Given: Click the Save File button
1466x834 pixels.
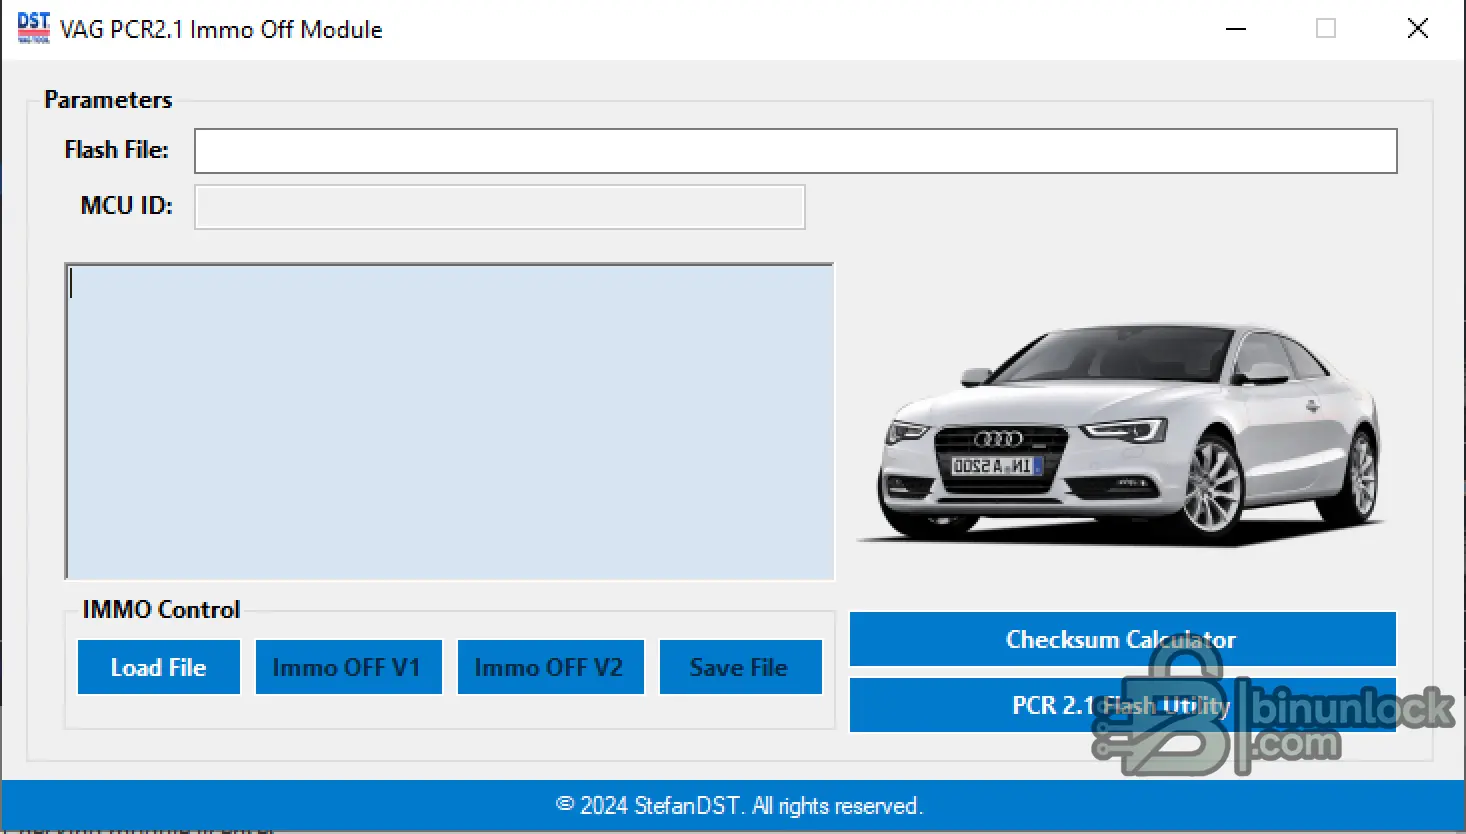Looking at the screenshot, I should [741, 667].
